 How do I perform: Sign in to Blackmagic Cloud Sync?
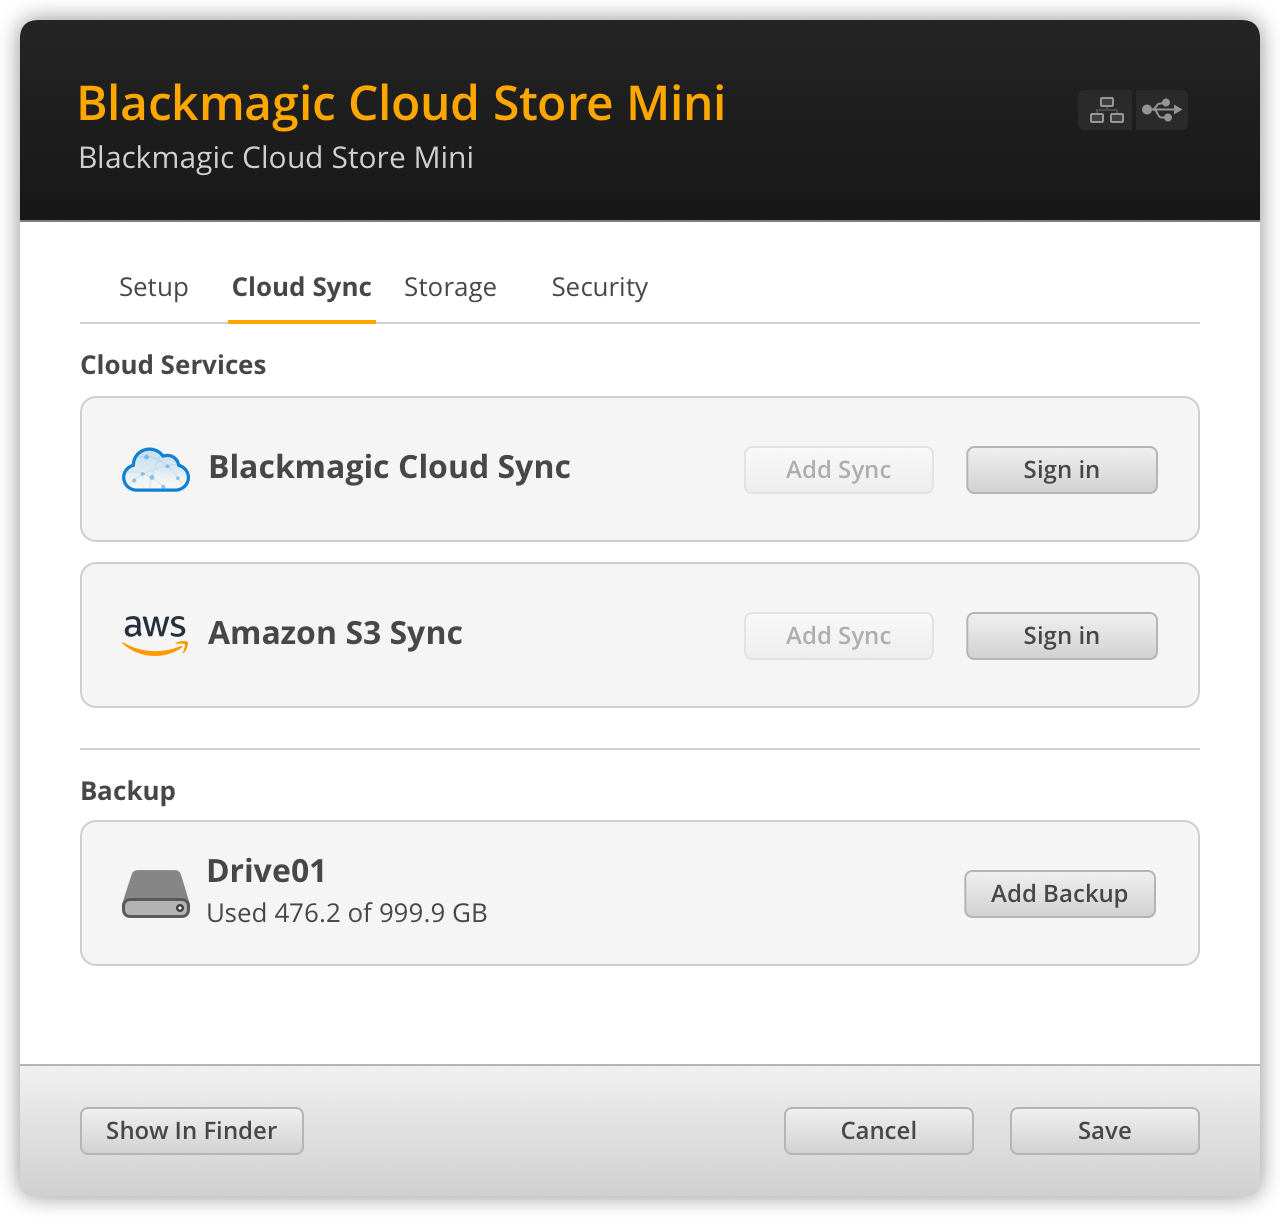1061,469
